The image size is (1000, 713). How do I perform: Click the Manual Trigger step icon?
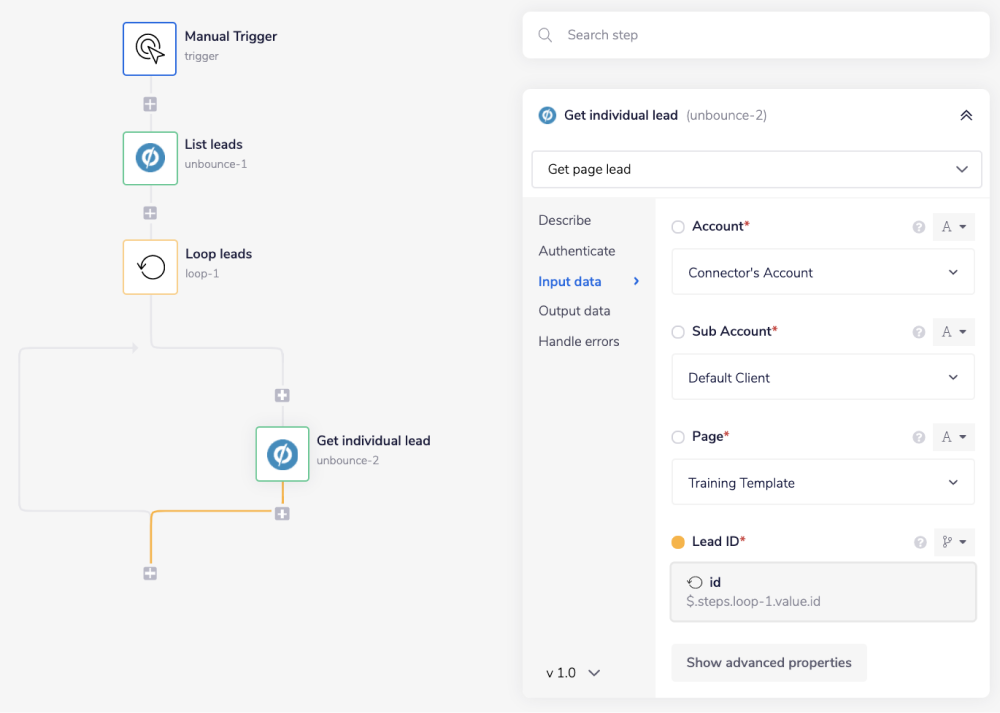(x=149, y=49)
